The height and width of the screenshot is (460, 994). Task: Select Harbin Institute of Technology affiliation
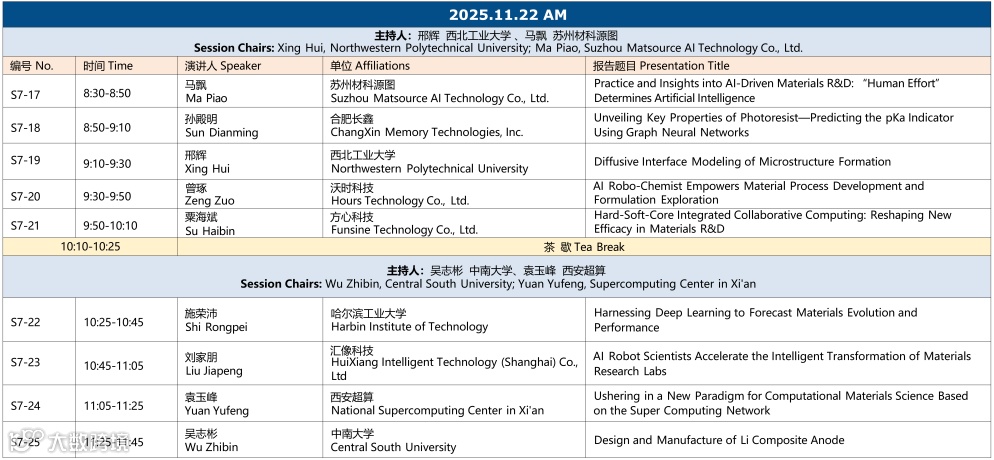(410, 320)
